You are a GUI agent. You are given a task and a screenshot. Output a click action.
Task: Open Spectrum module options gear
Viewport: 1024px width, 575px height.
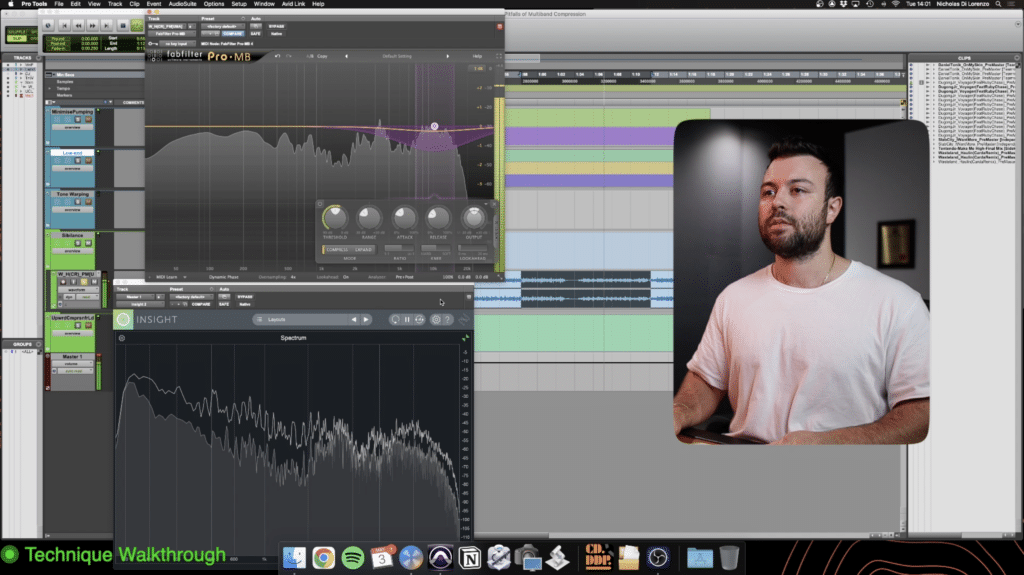121,338
